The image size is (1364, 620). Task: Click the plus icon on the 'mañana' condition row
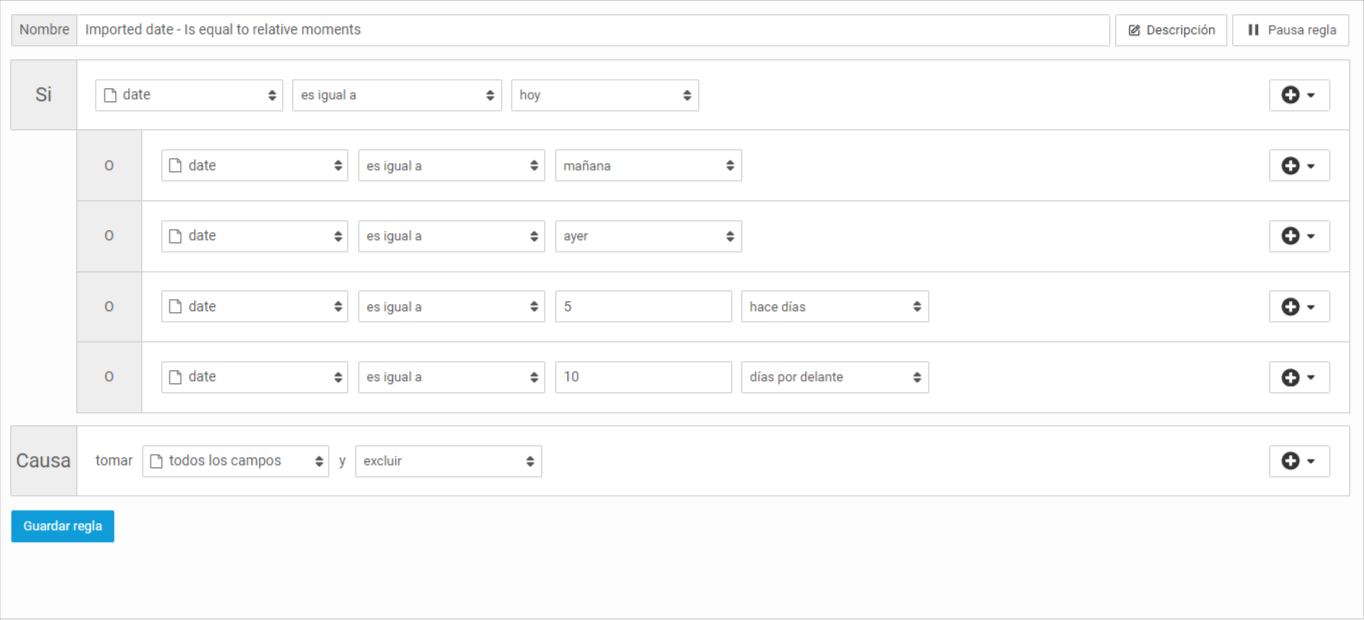1290,166
